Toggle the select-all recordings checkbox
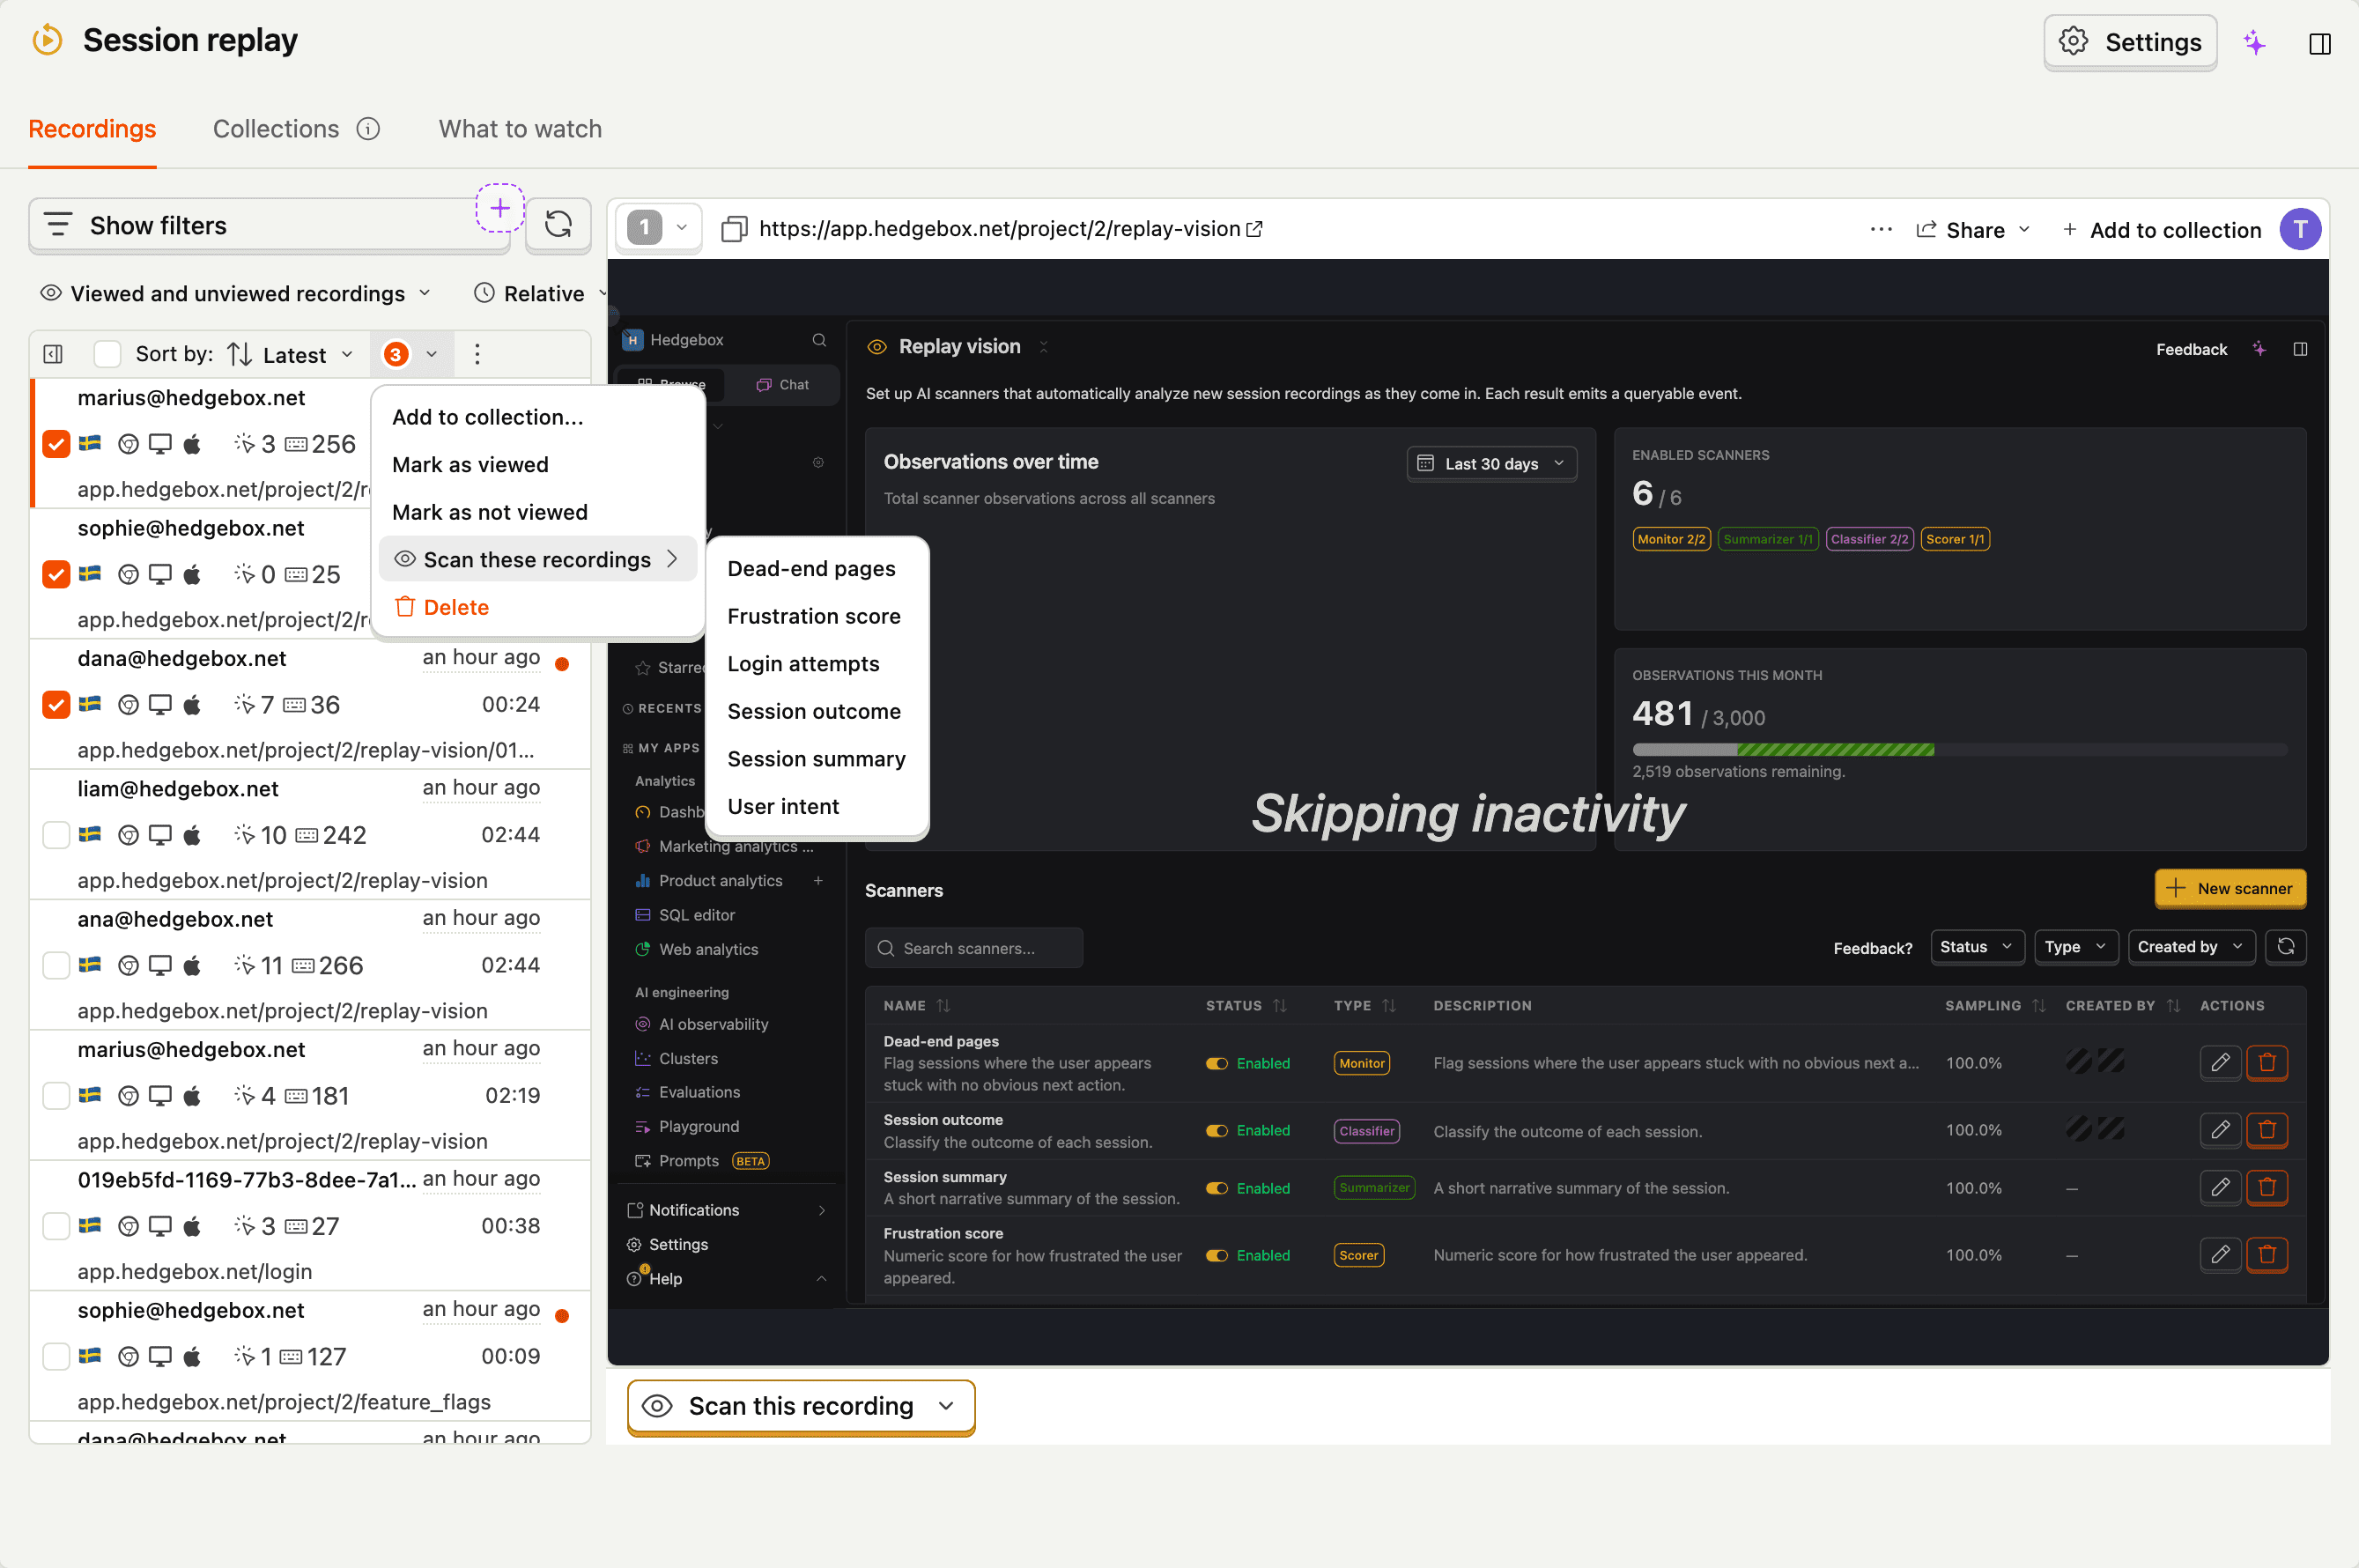The width and height of the screenshot is (2359, 1568). [x=106, y=354]
